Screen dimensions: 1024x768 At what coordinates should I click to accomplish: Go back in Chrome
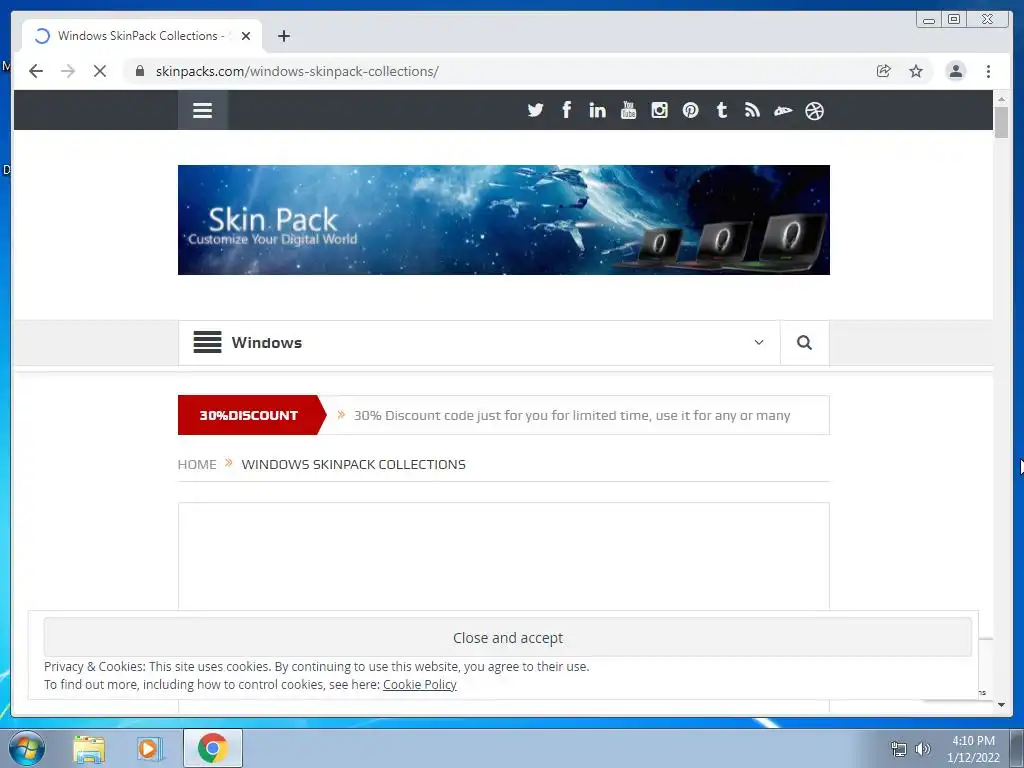point(36,71)
